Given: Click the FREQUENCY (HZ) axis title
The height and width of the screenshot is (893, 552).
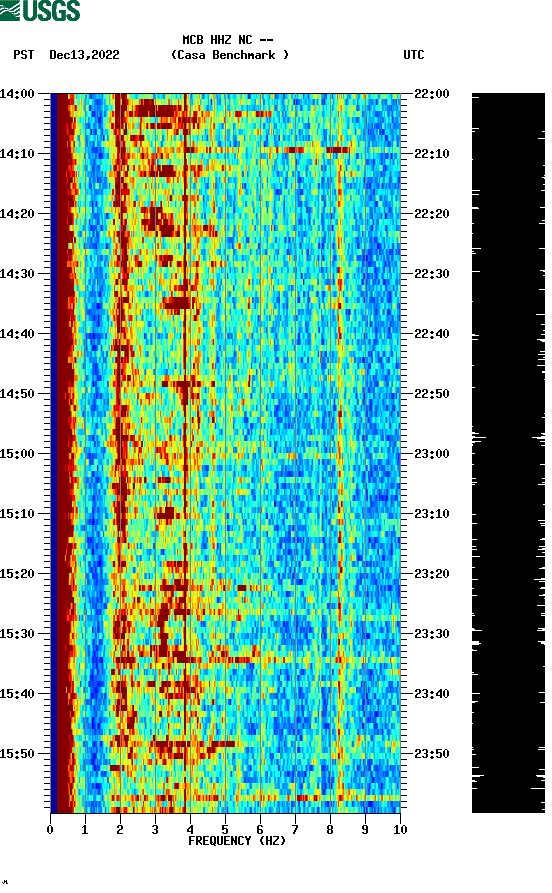Looking at the screenshot, I should (237, 841).
